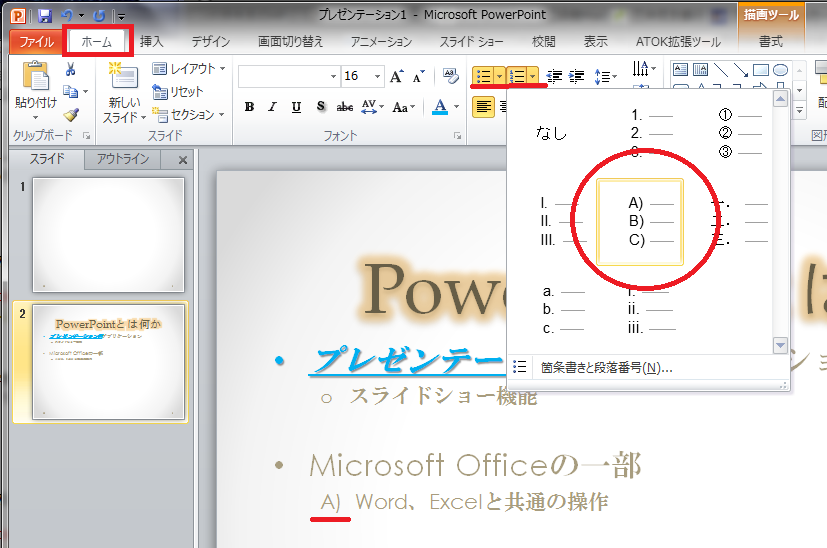Open the 画面切り替え tab
This screenshot has width=827, height=548.
pos(291,41)
